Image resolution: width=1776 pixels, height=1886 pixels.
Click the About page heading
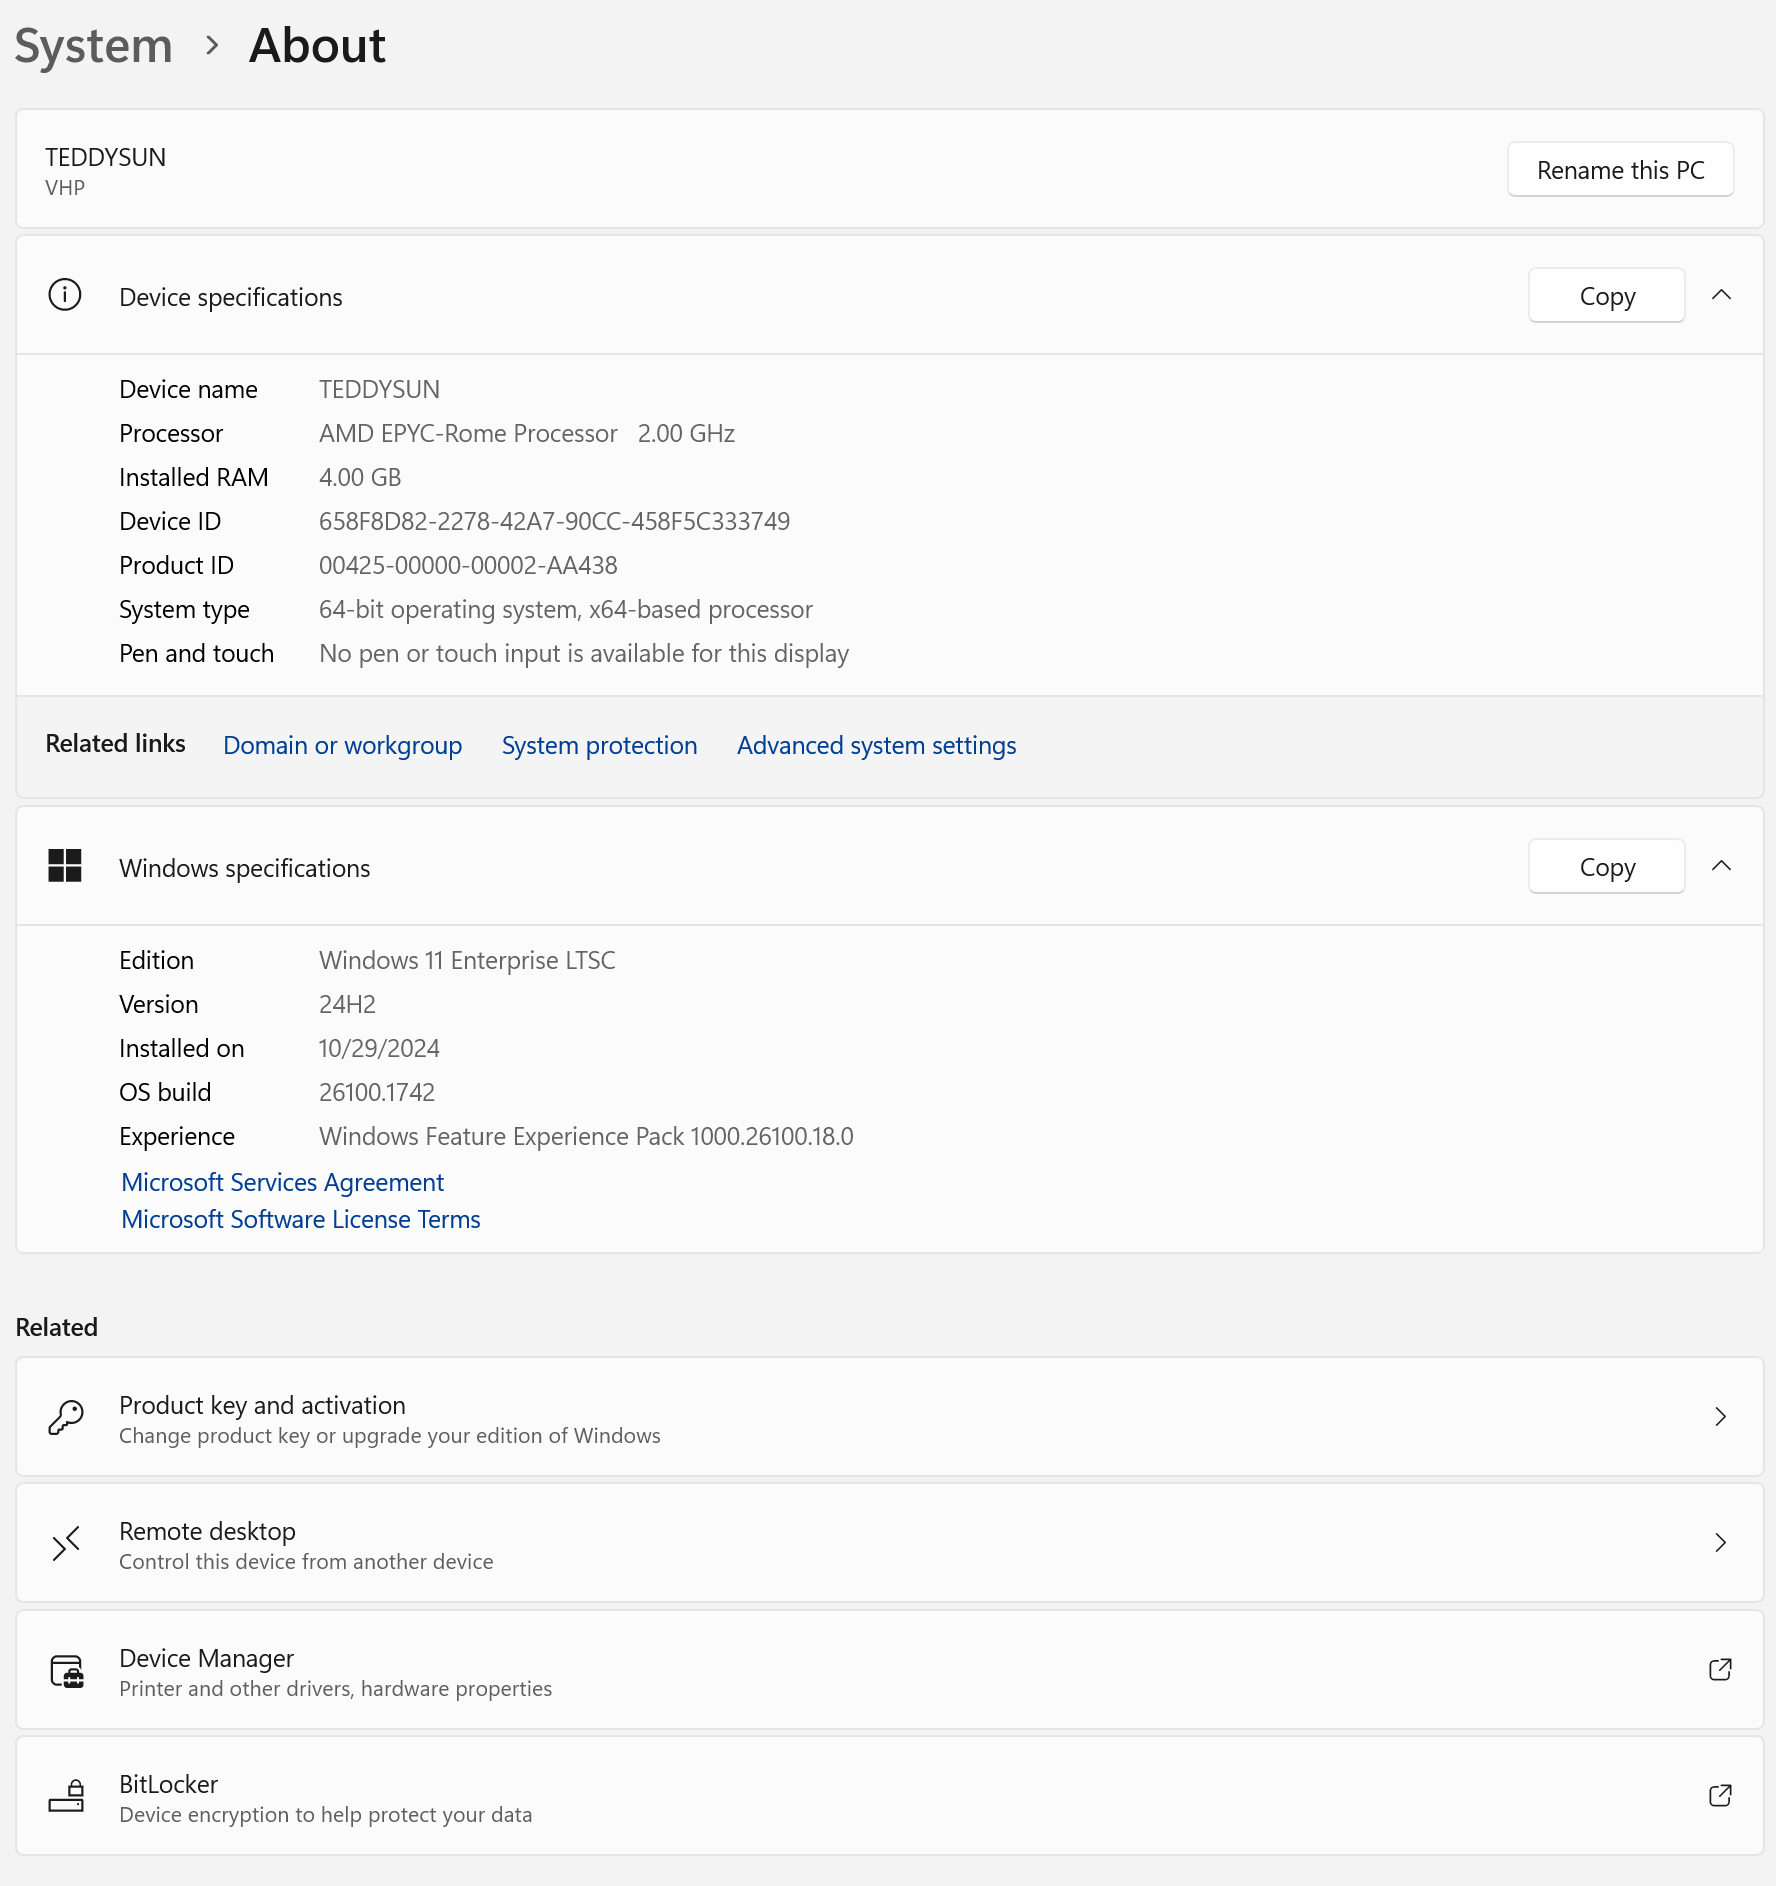pos(317,46)
